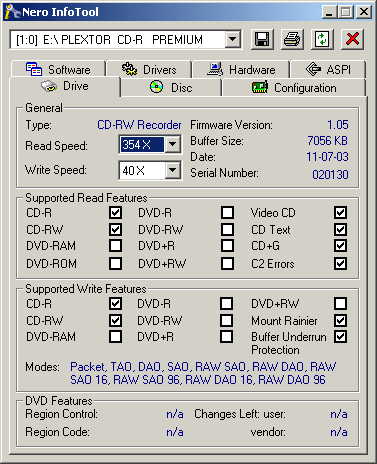Click the Nero InfoTool title bar icon

[x=13, y=12]
